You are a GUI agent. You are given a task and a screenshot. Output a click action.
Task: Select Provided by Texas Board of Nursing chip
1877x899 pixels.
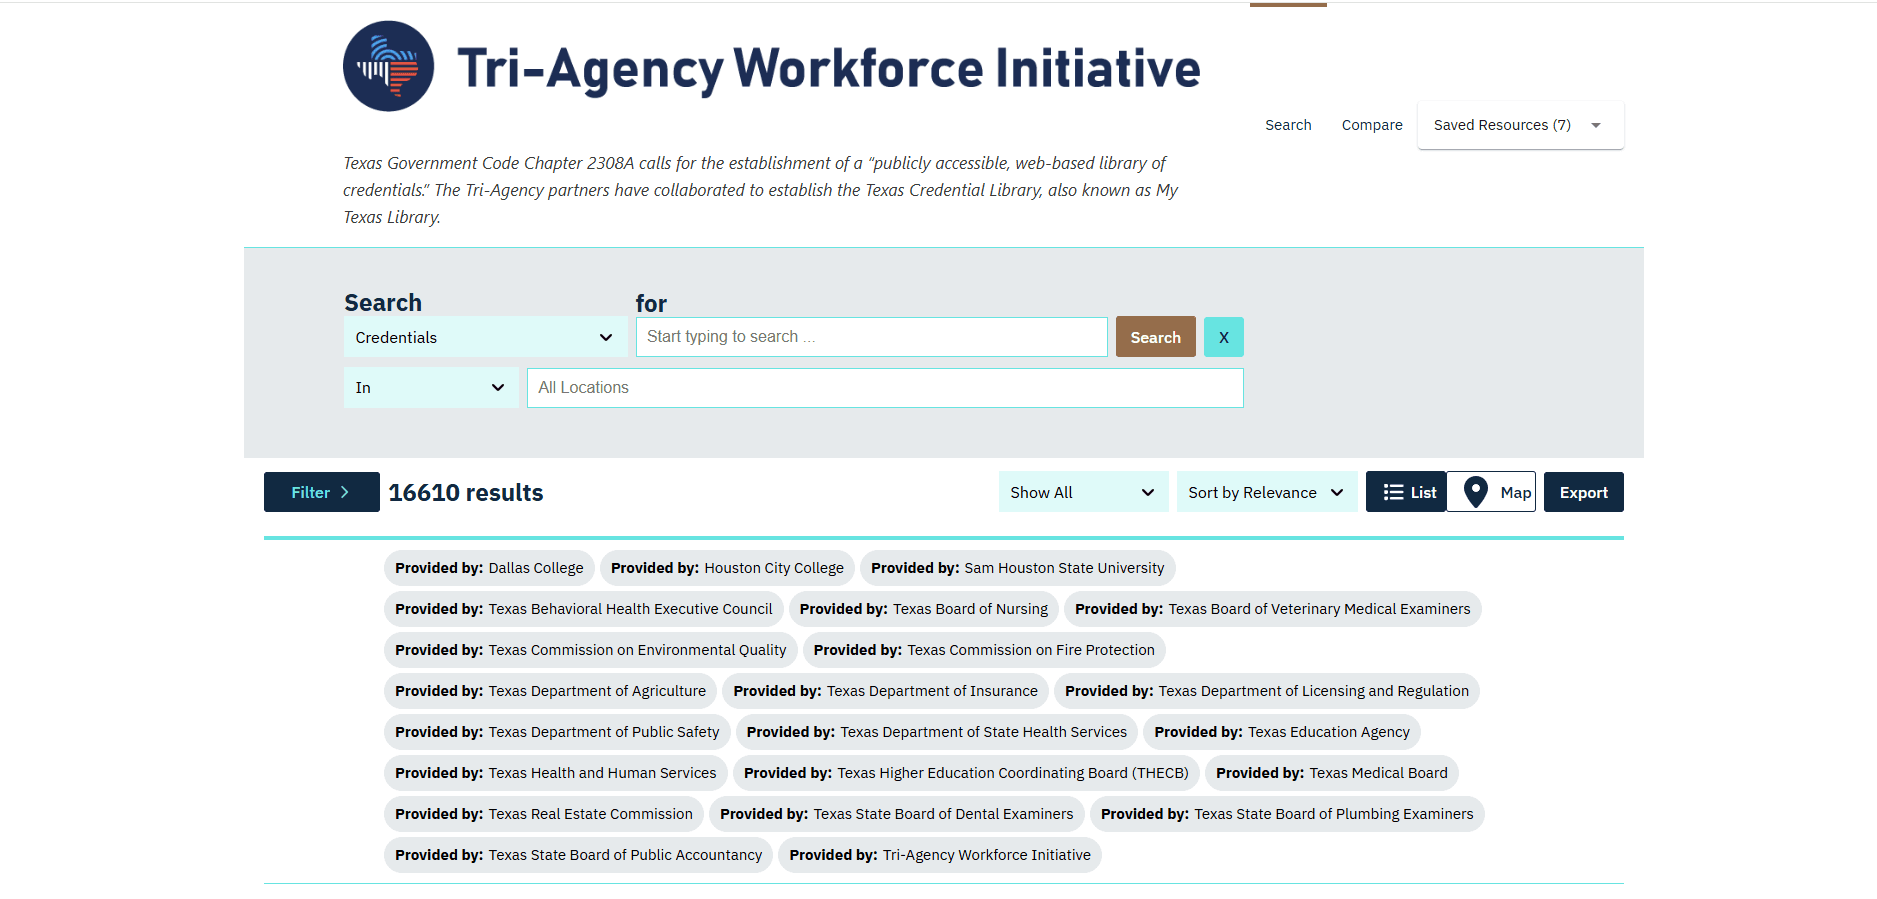923,609
